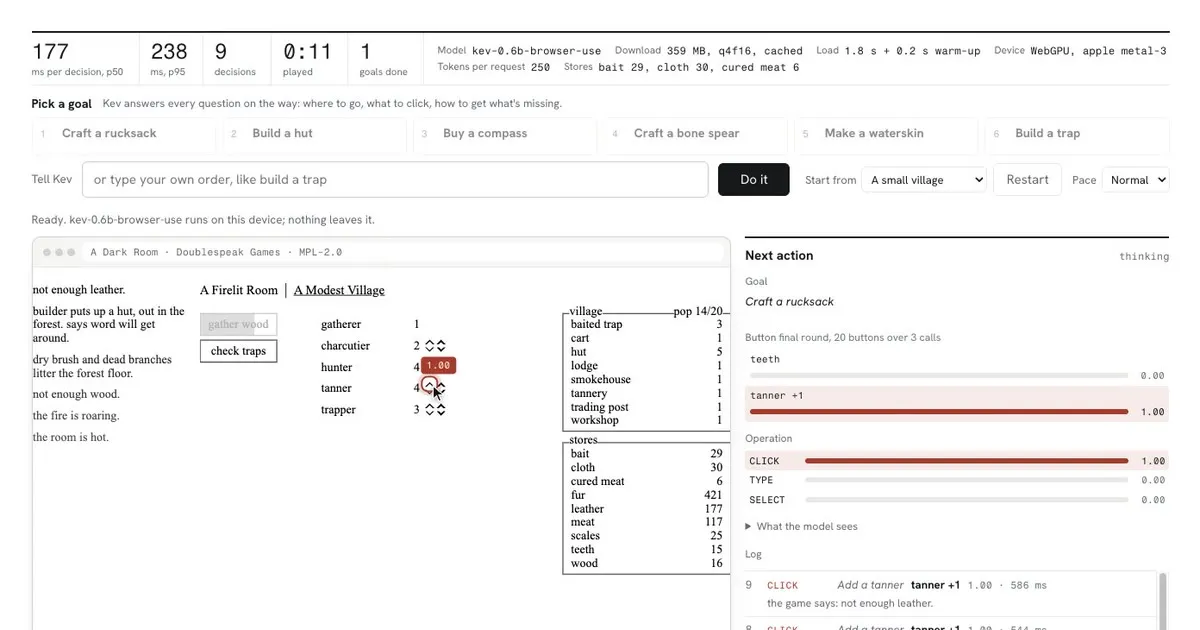Switch to the 'A Modest Village' tab
This screenshot has height=630, width=1200.
[x=339, y=290]
